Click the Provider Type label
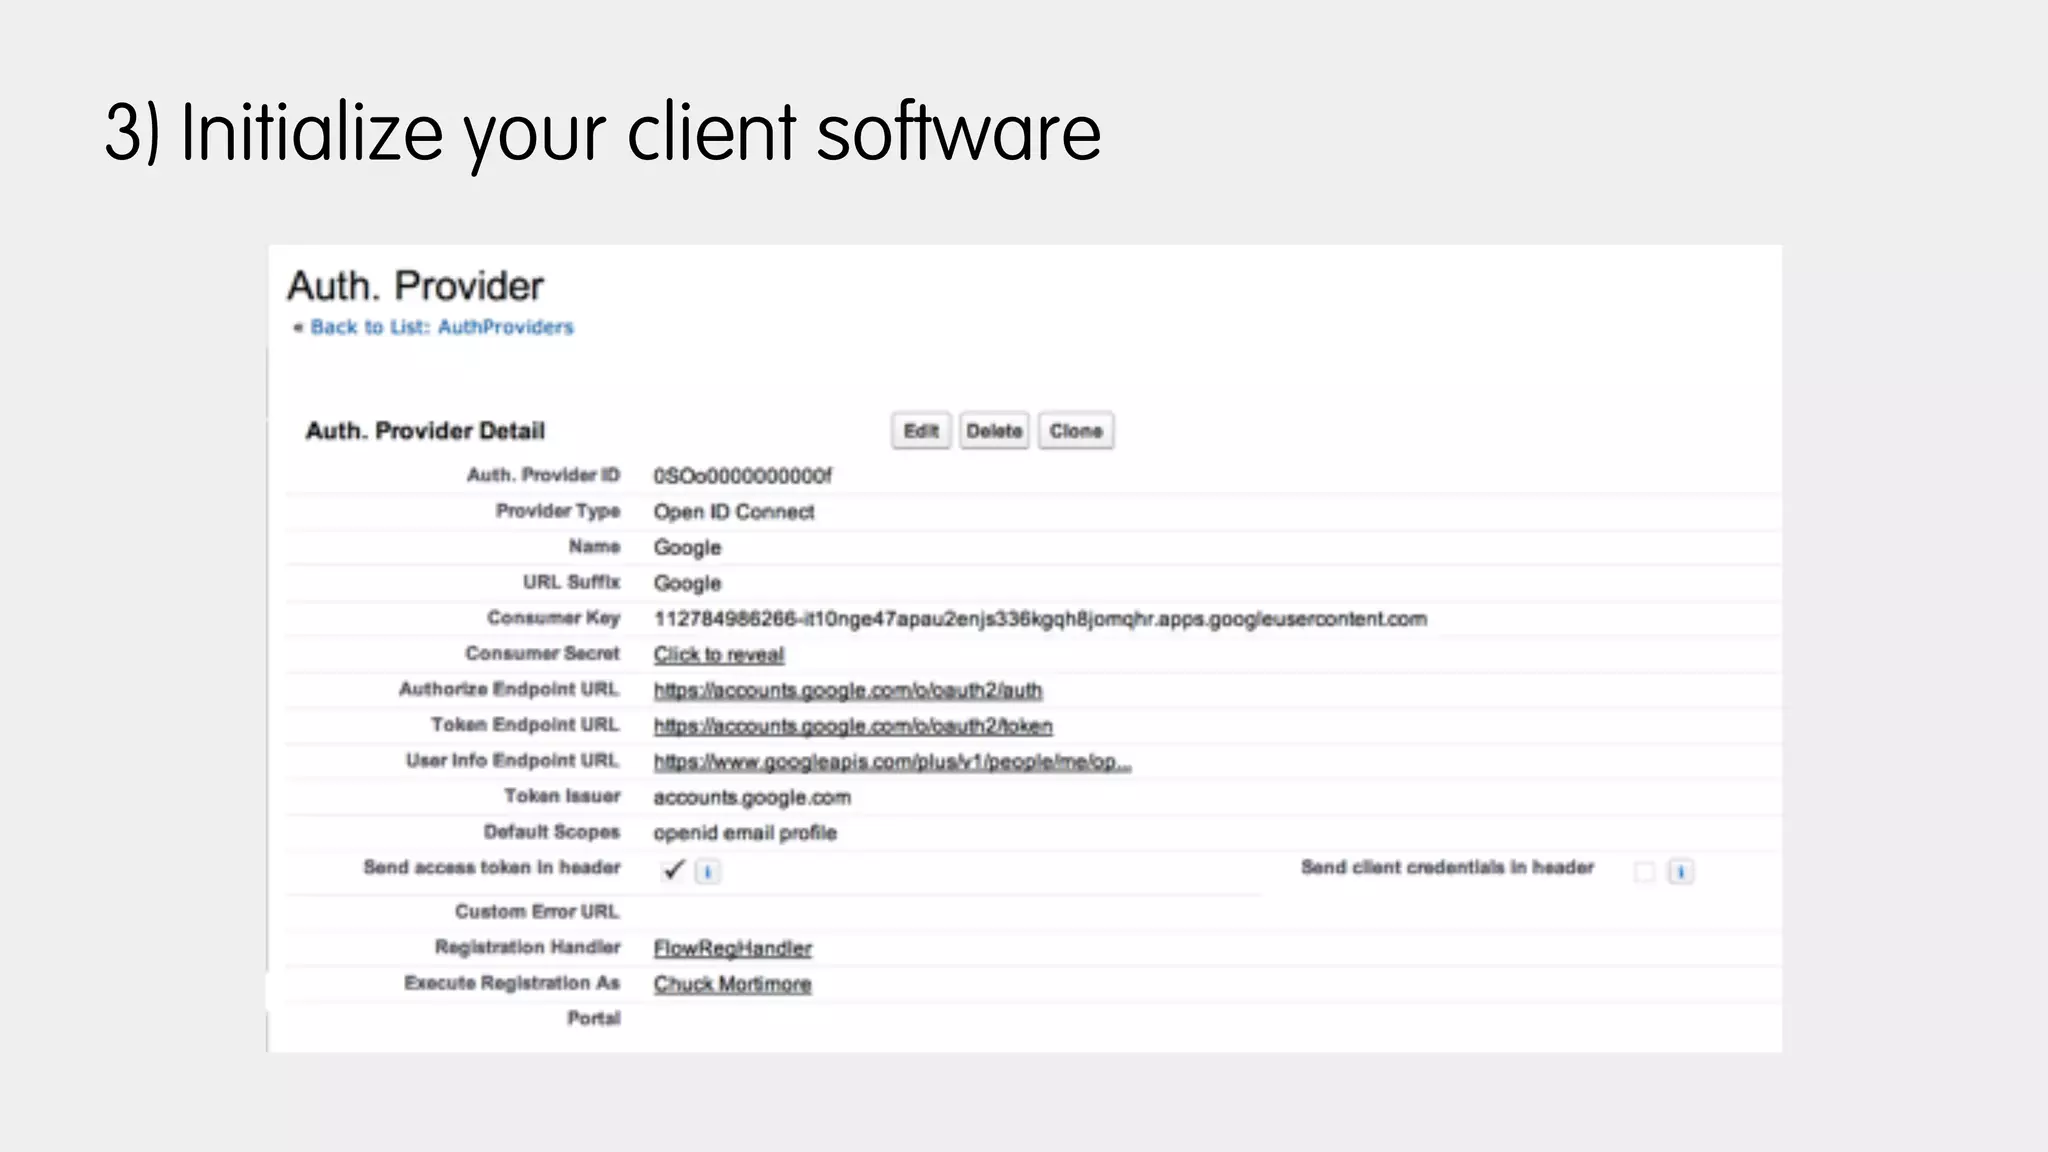Viewport: 2048px width, 1152px height. (558, 511)
